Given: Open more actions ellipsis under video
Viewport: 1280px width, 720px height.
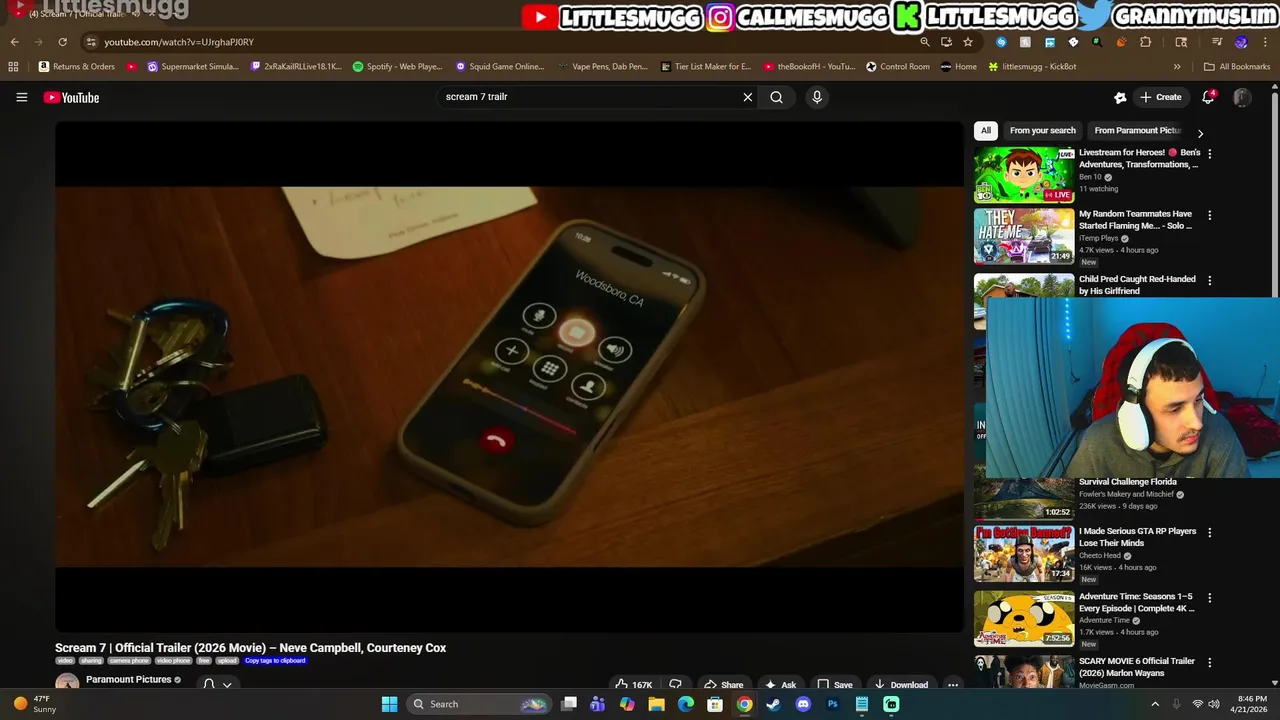Looking at the screenshot, I should pyautogui.click(x=953, y=685).
